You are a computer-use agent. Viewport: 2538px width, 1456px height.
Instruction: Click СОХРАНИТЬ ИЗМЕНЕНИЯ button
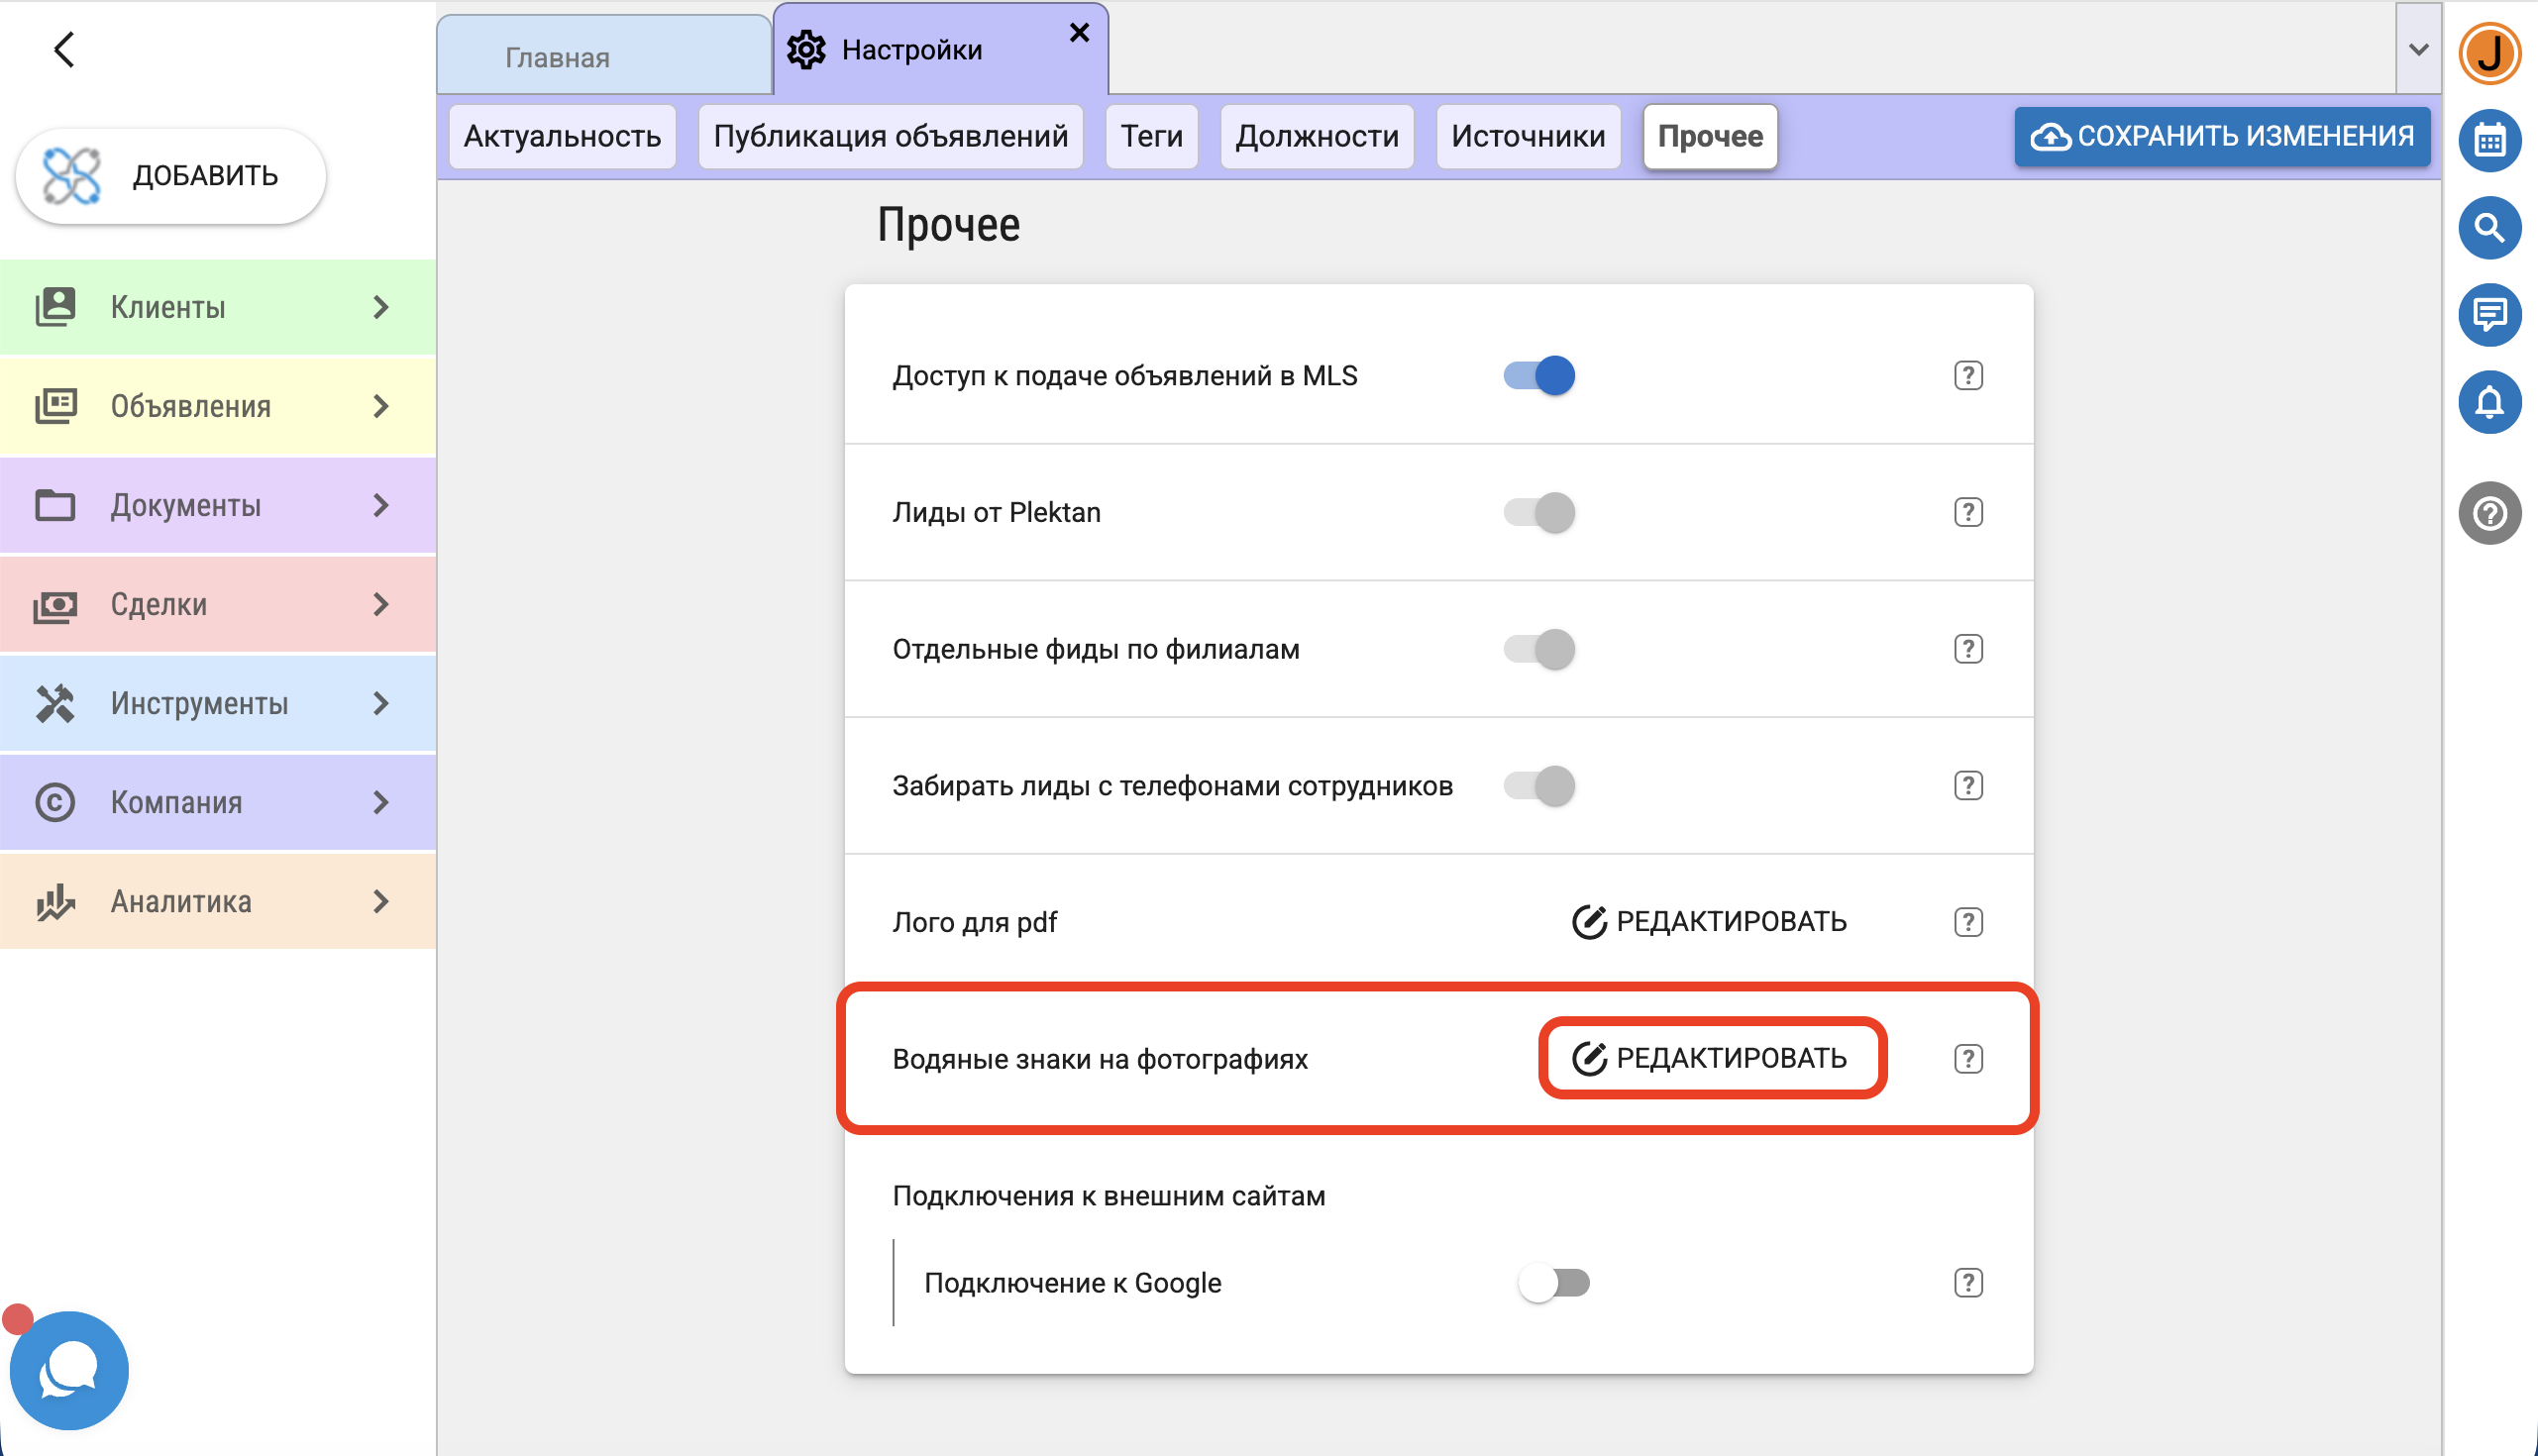click(x=2221, y=136)
